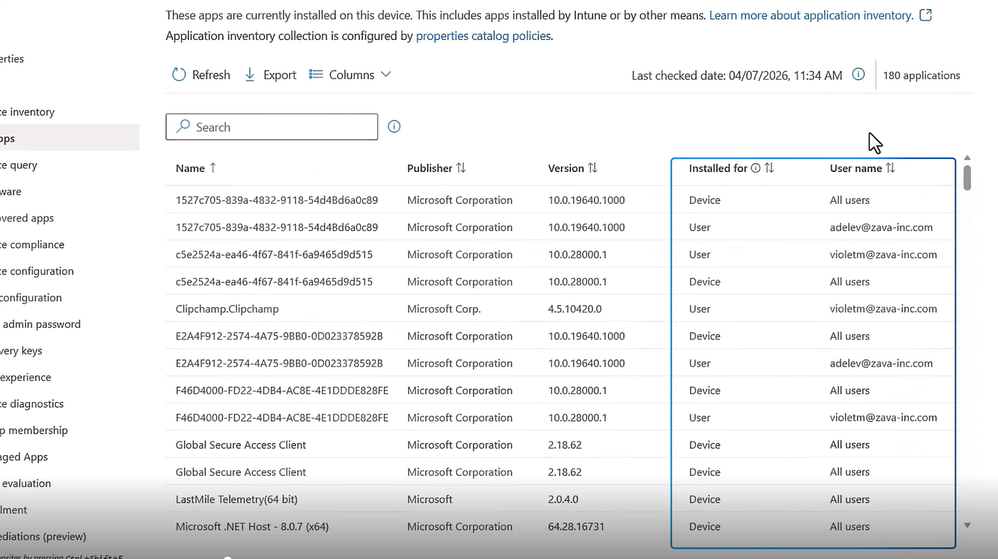Open the compliance item in the sidebar

(x=34, y=245)
